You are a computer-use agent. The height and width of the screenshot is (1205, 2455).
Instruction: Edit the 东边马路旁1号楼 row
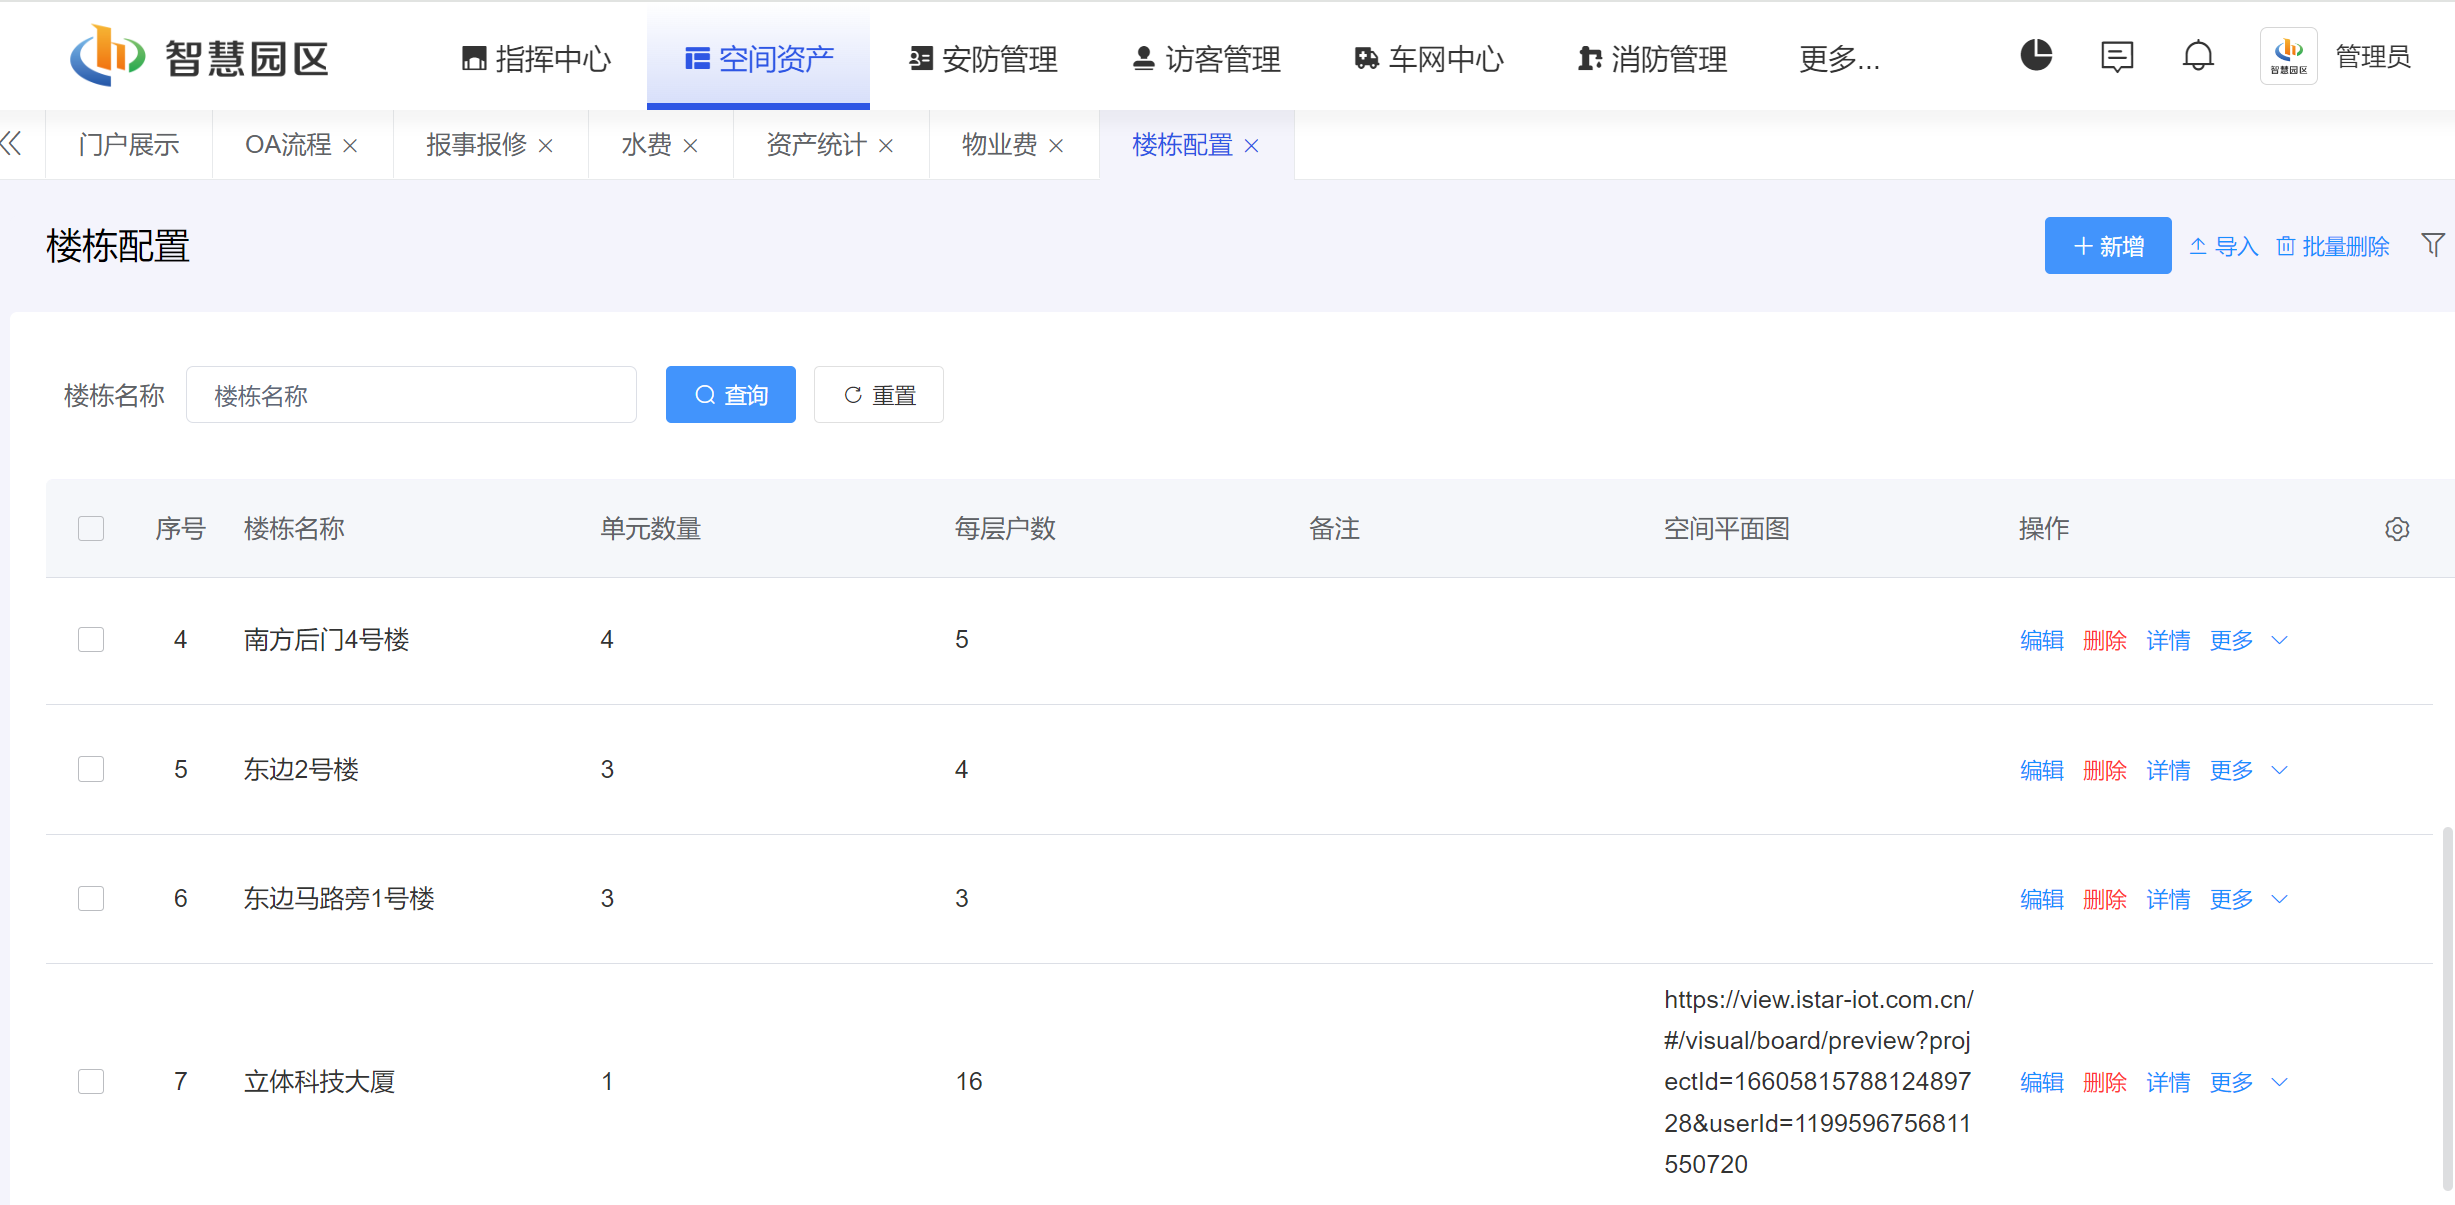coord(2042,899)
